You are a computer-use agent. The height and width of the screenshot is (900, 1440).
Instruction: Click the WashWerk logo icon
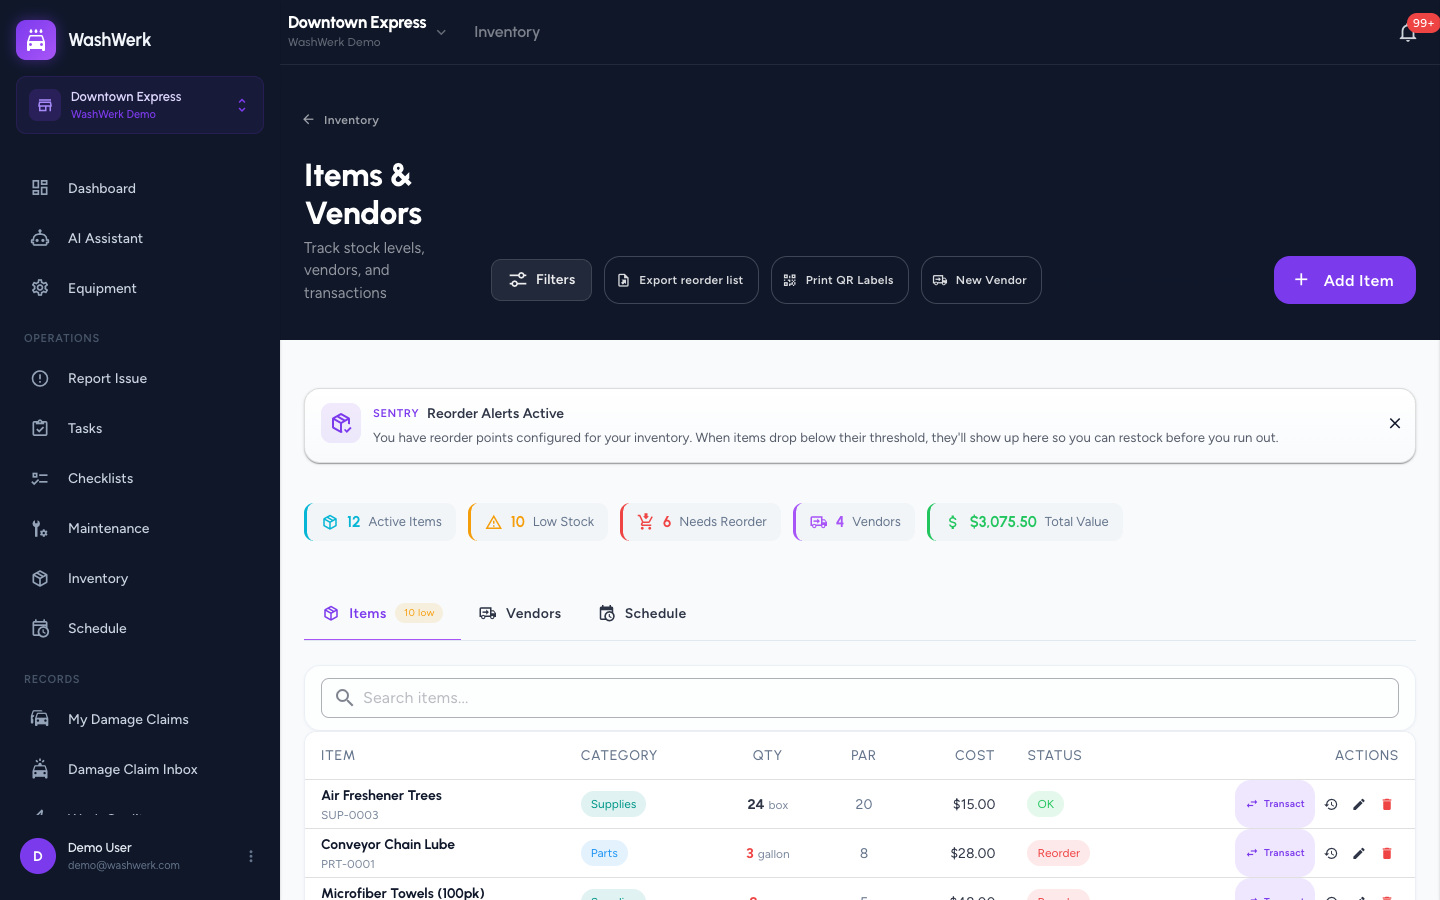pyautogui.click(x=36, y=40)
